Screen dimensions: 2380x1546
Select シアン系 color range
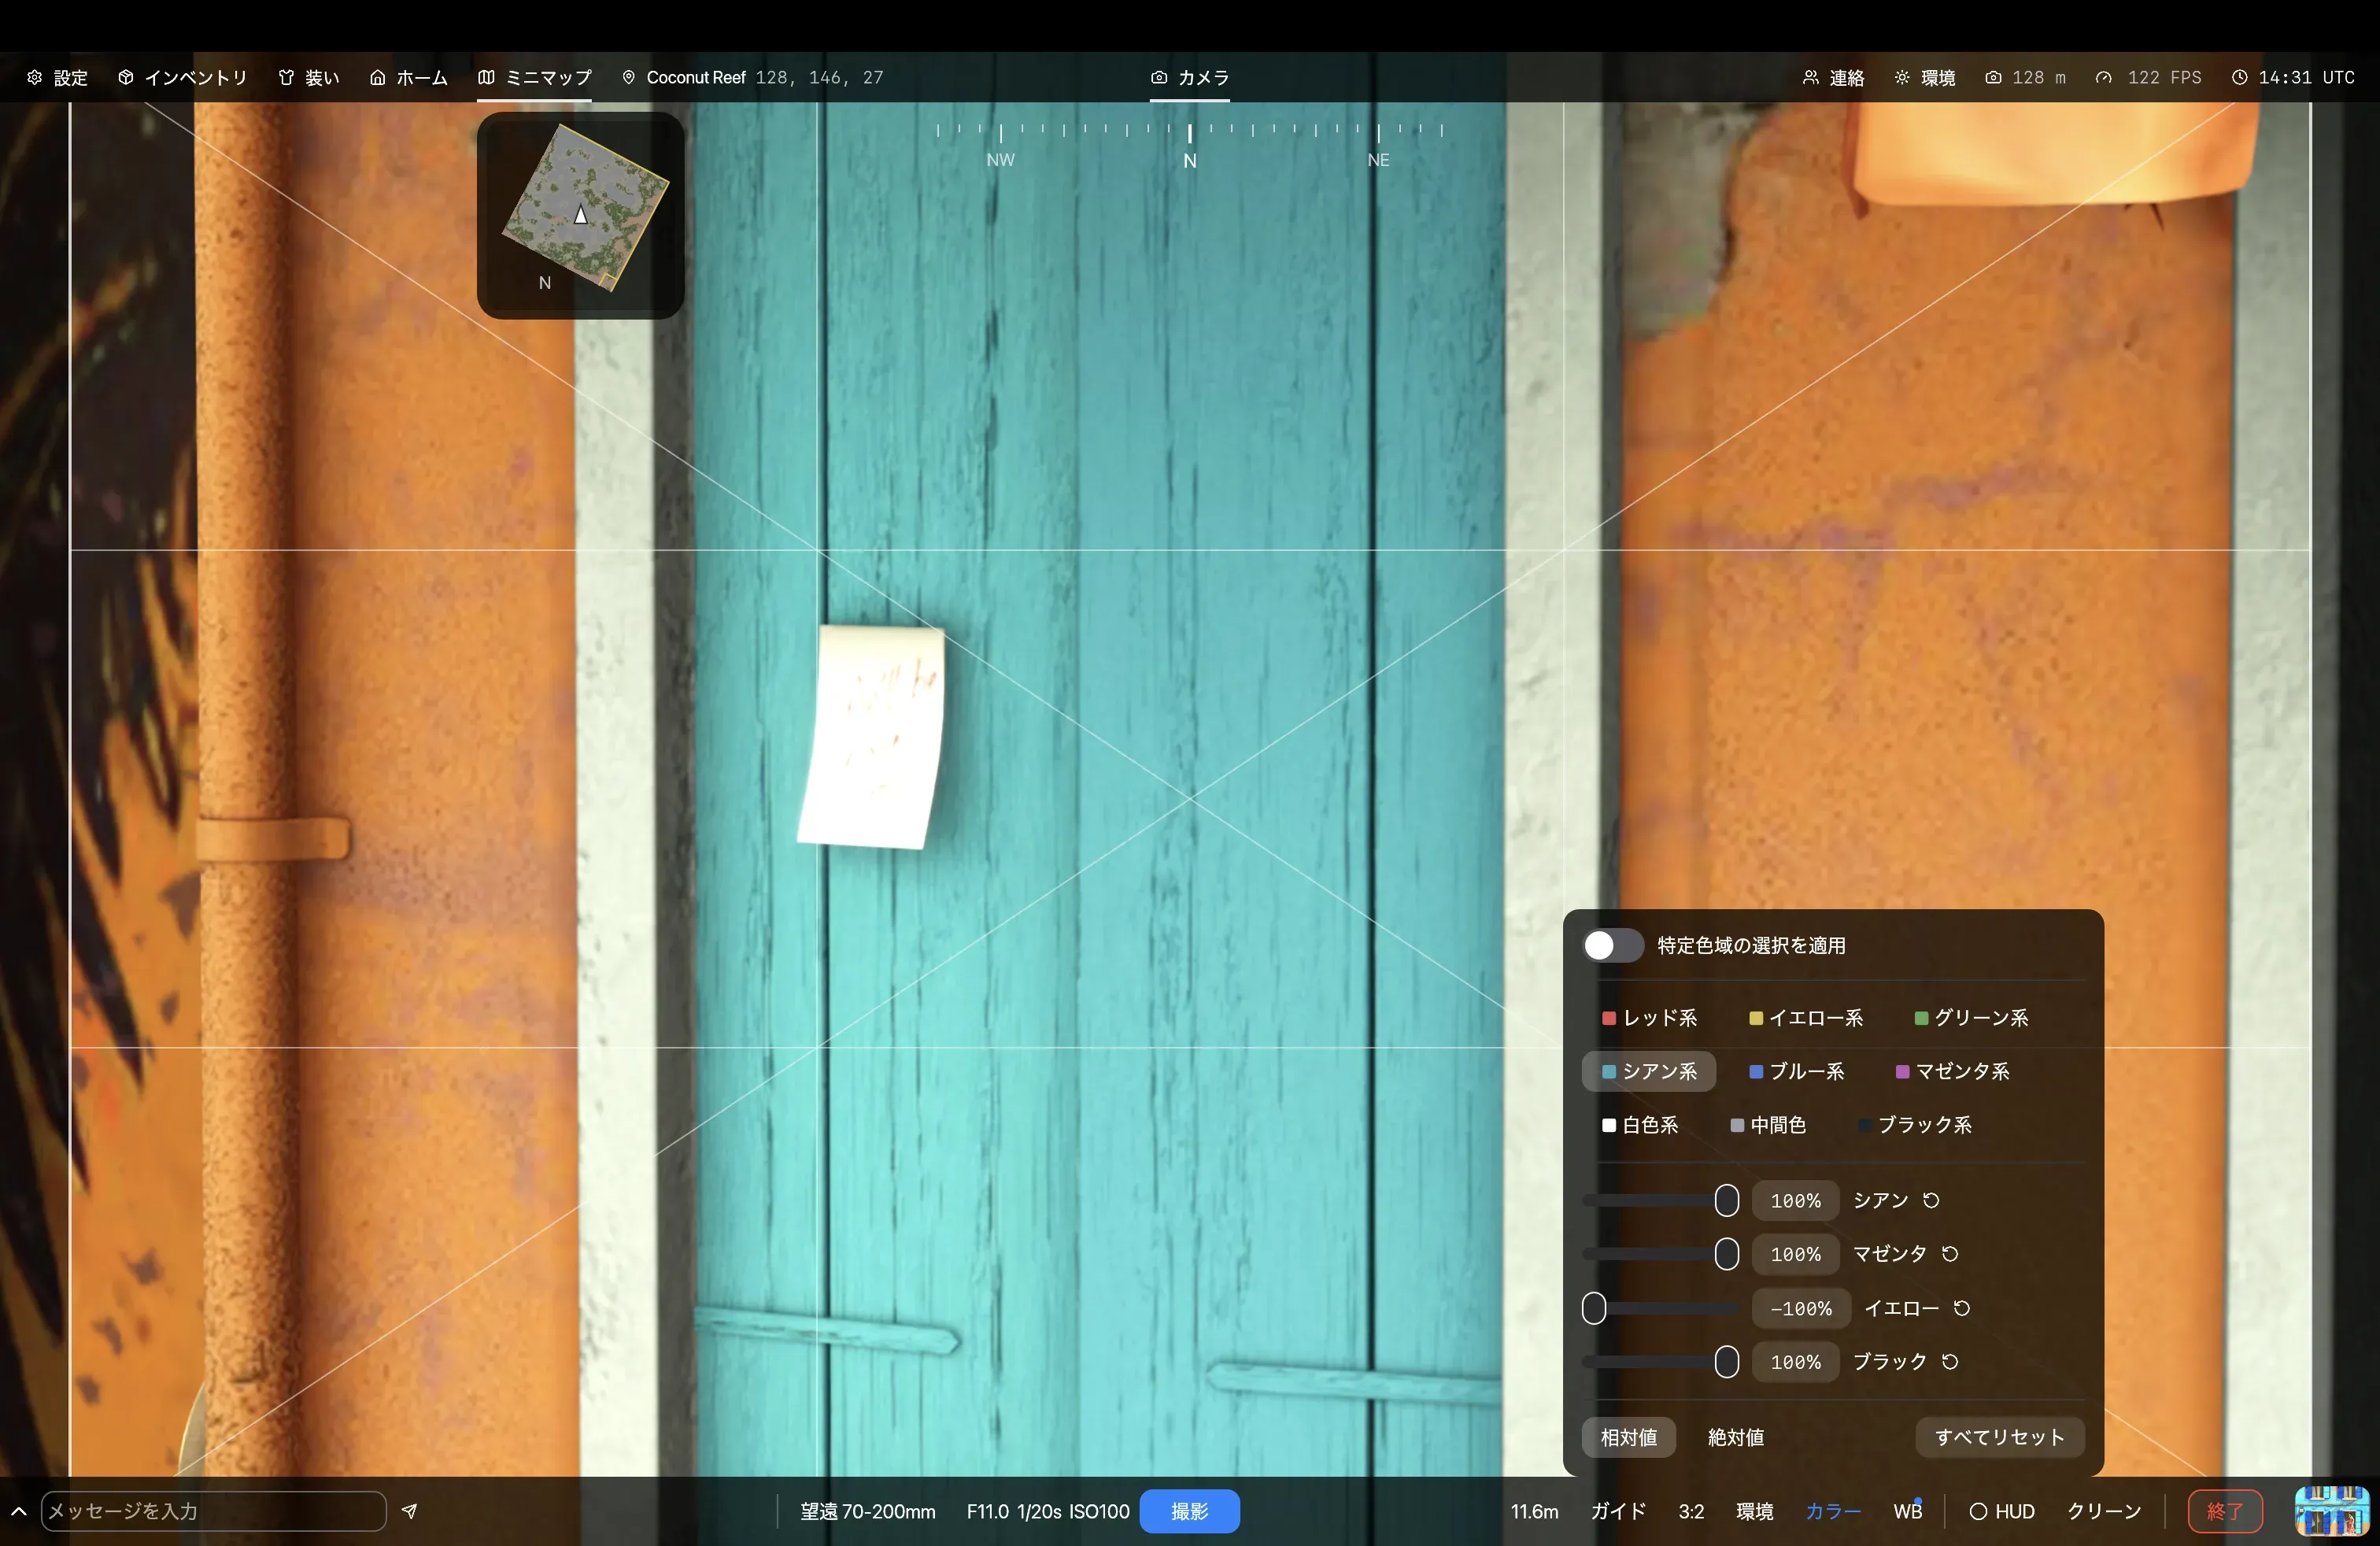pos(1649,1071)
